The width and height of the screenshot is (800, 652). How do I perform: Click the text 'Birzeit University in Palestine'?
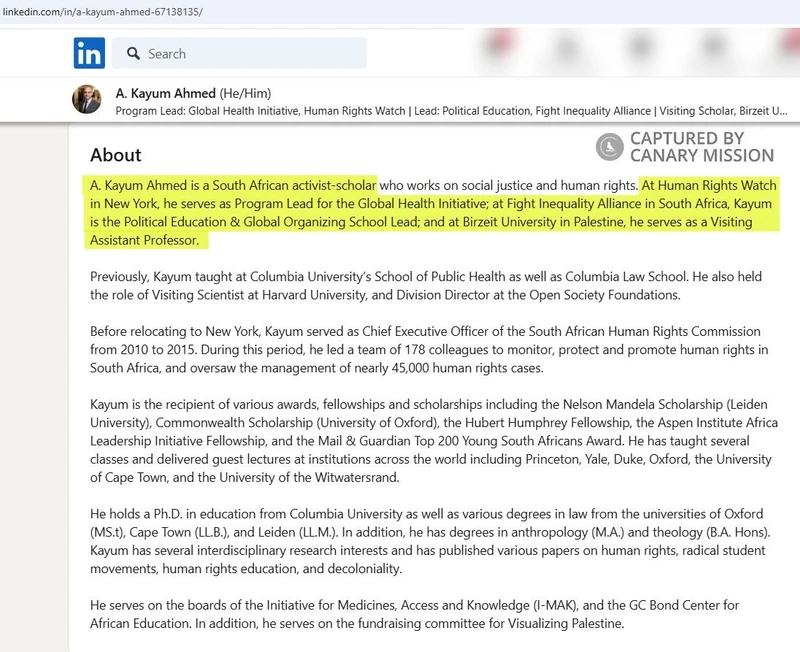542,222
